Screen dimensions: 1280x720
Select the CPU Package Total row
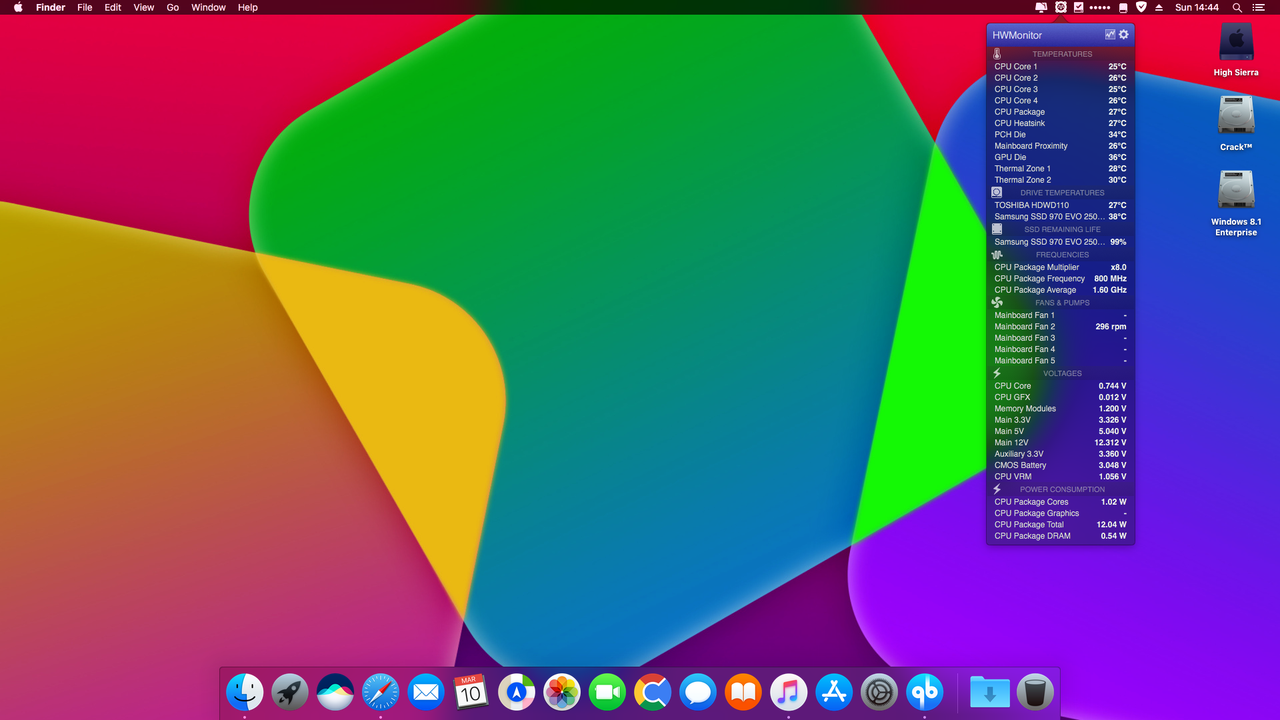pos(1060,524)
